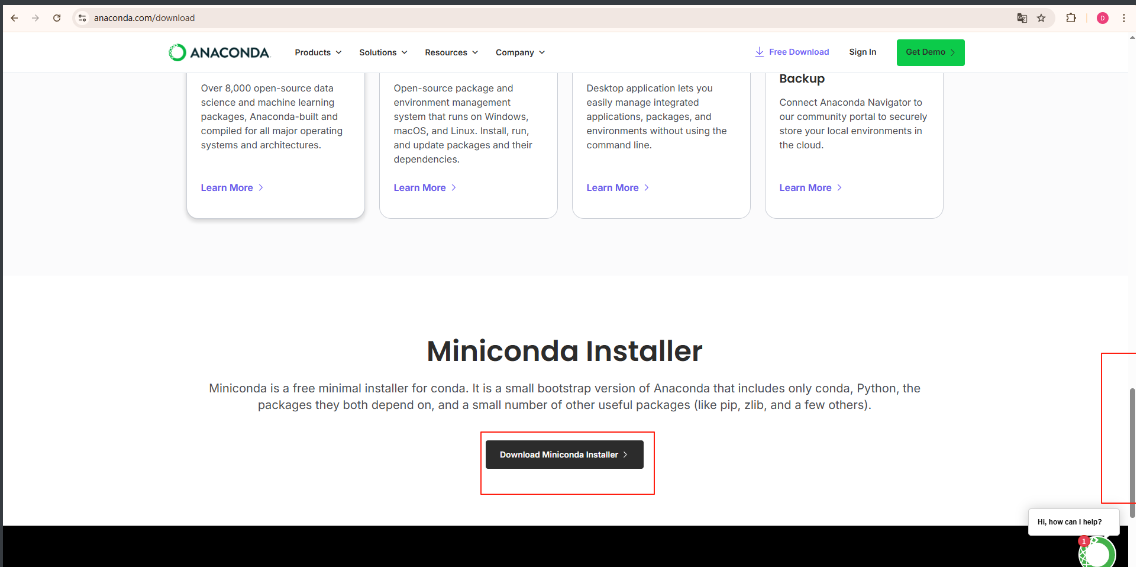Click the Backup card title

(x=802, y=78)
